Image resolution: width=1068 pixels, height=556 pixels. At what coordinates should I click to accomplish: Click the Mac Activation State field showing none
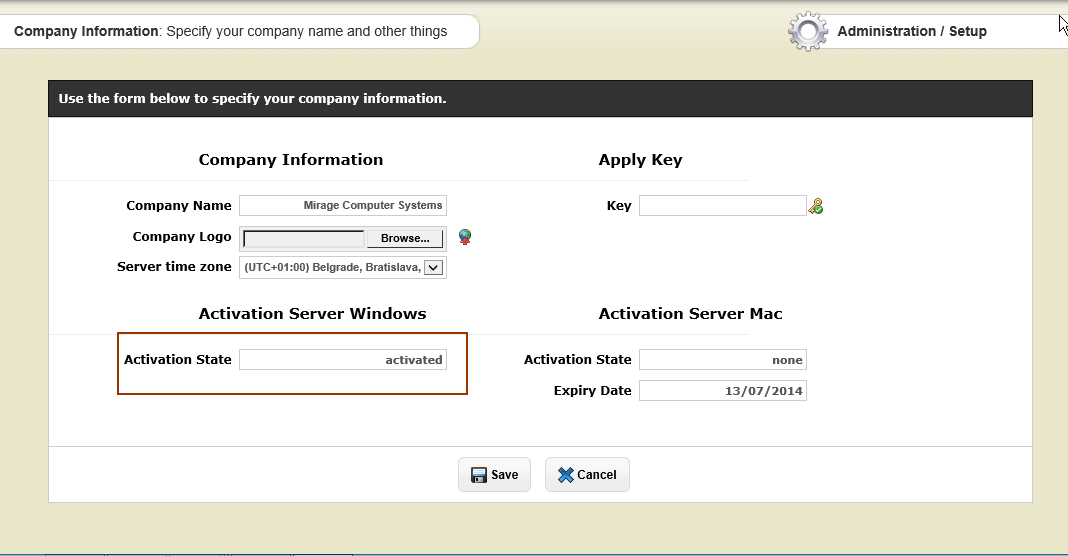(722, 360)
